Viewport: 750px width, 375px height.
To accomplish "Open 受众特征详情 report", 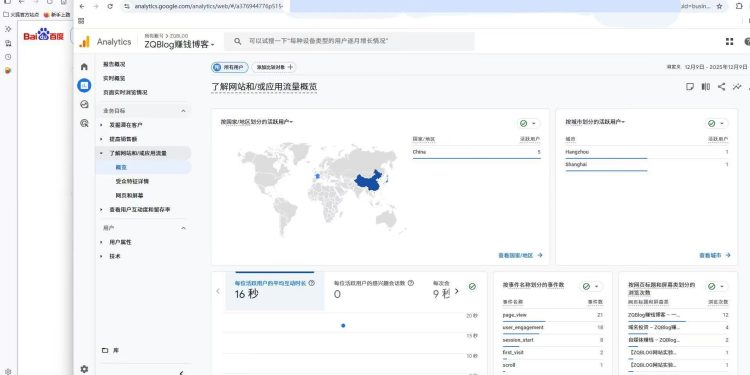I will 132,181.
